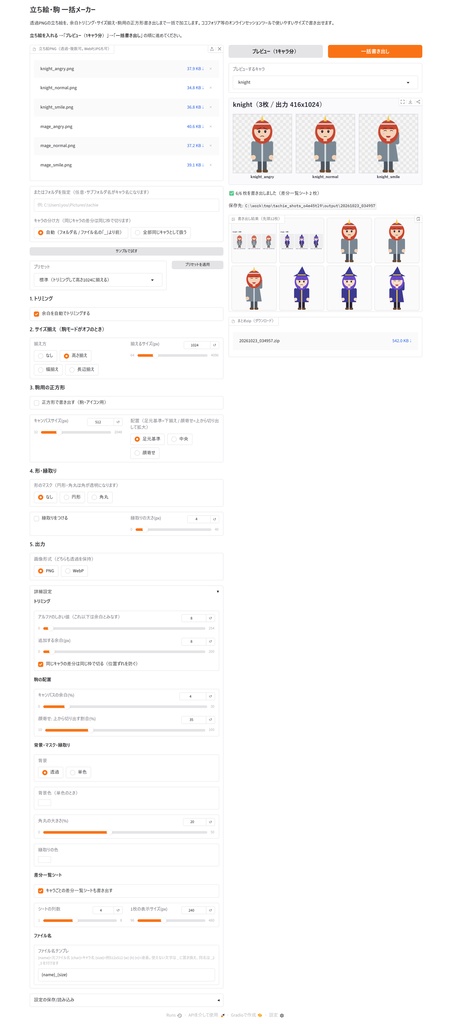Select 中央 placement option
Viewport: 452px width, 1024px height.
[x=180, y=439]
